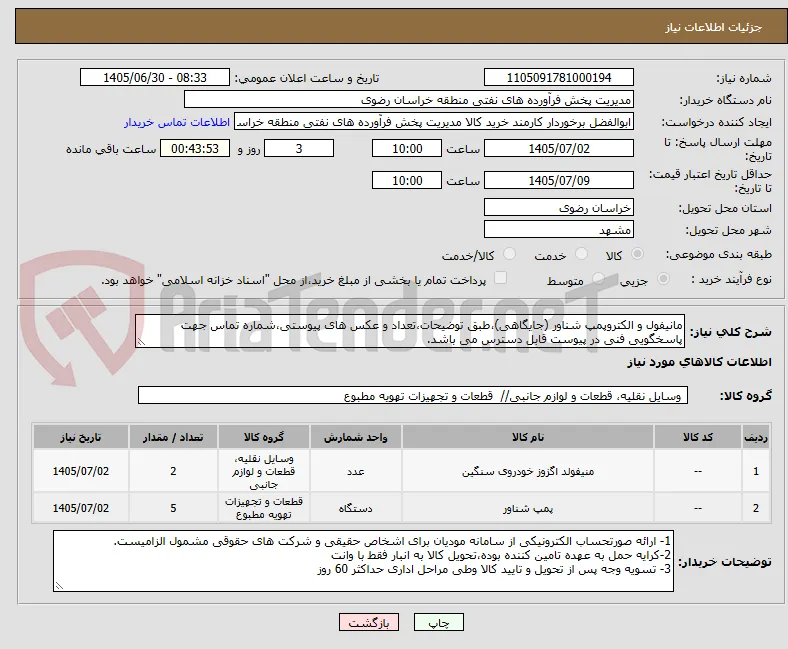Click the validity hour field next to 1405/07/09
Image resolution: width=788 pixels, height=649 pixels.
click(407, 180)
